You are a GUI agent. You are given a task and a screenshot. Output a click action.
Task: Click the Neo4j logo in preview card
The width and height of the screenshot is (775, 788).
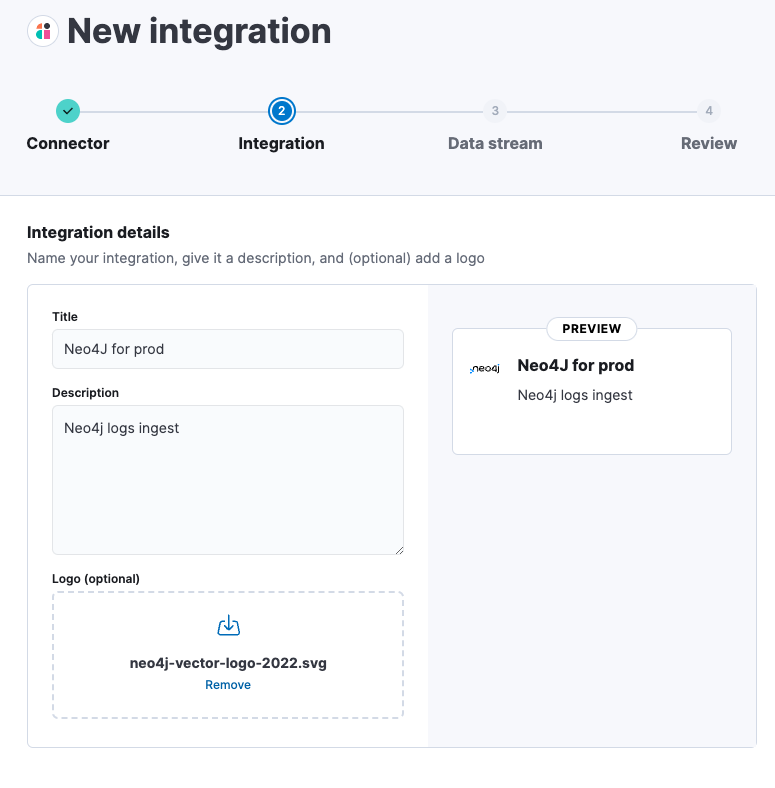(485, 369)
